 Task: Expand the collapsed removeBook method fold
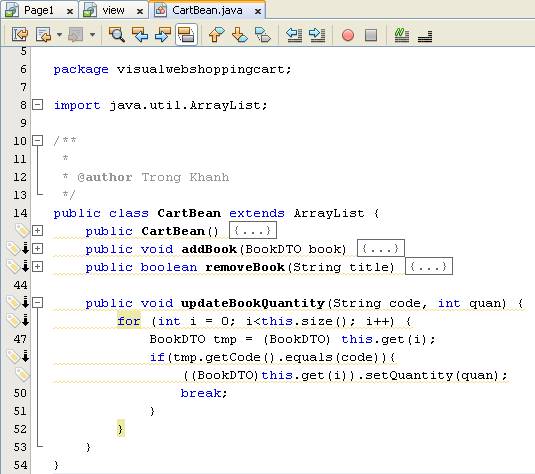coord(38,266)
